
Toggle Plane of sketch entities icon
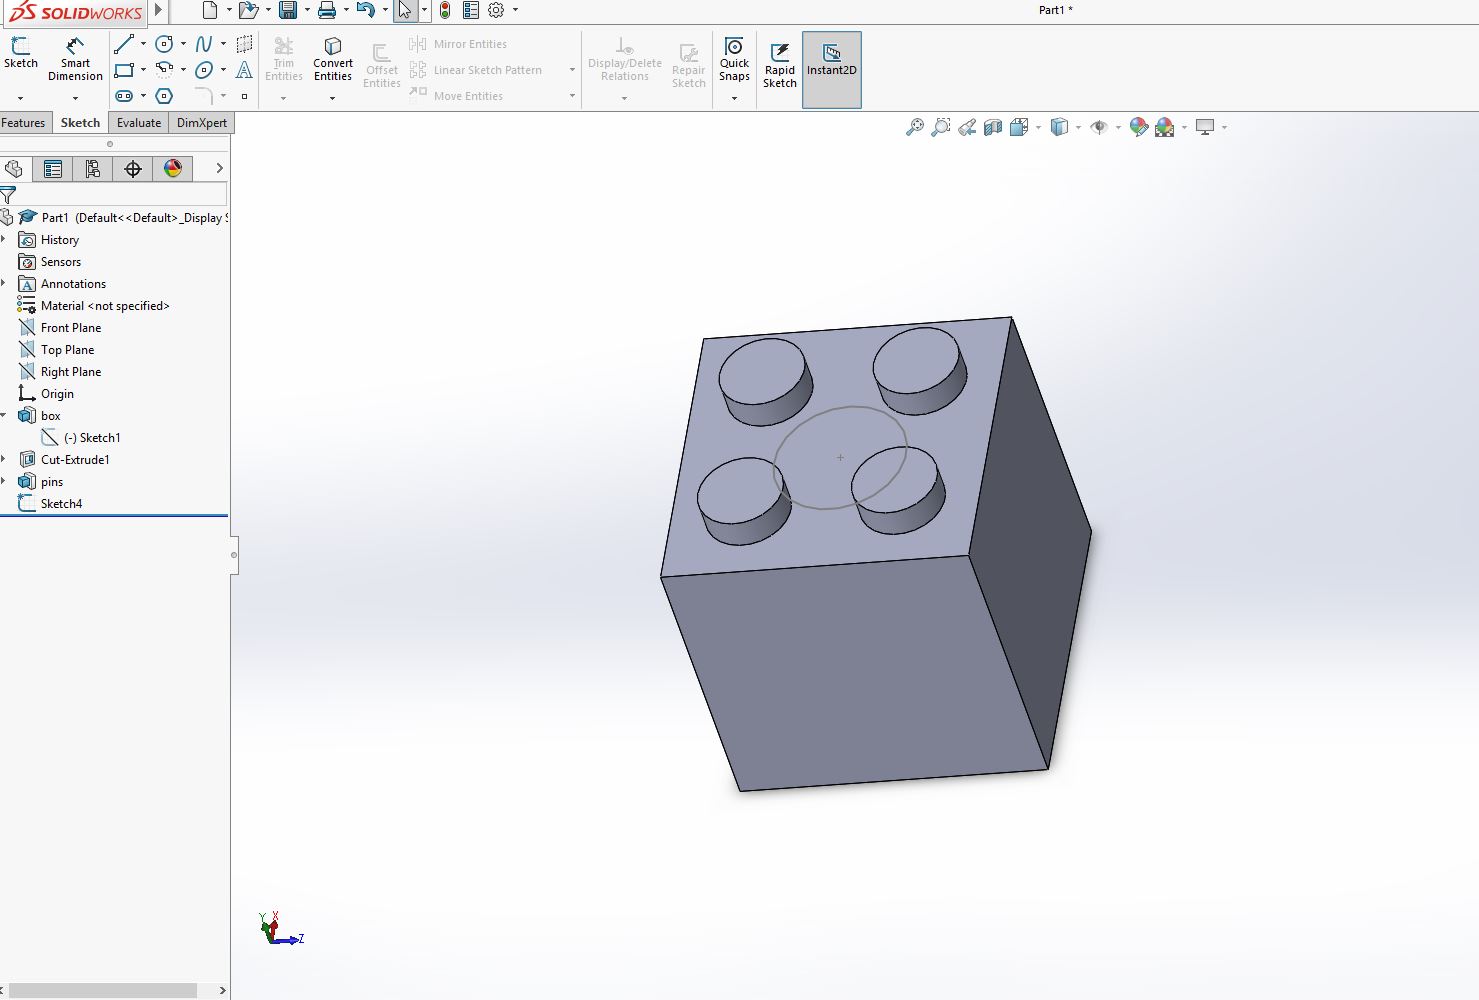click(x=244, y=44)
